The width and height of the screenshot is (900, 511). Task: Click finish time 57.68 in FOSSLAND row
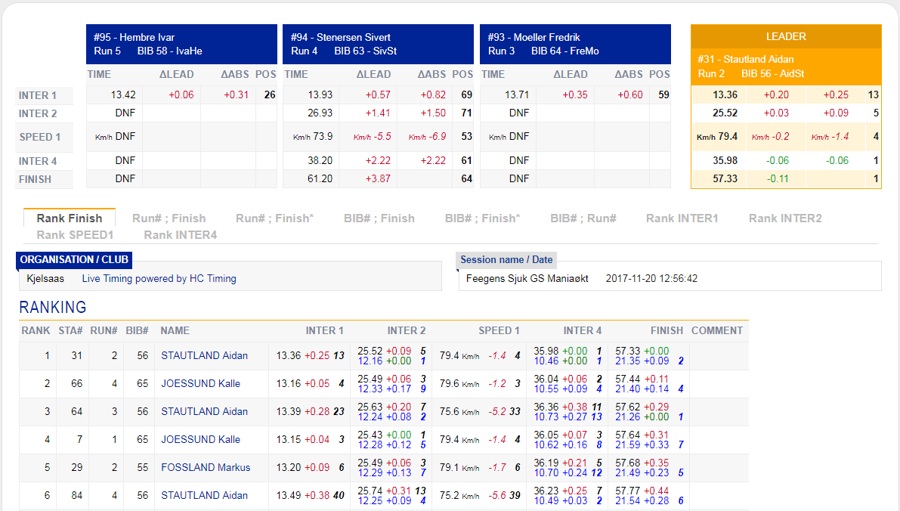pyautogui.click(x=627, y=463)
